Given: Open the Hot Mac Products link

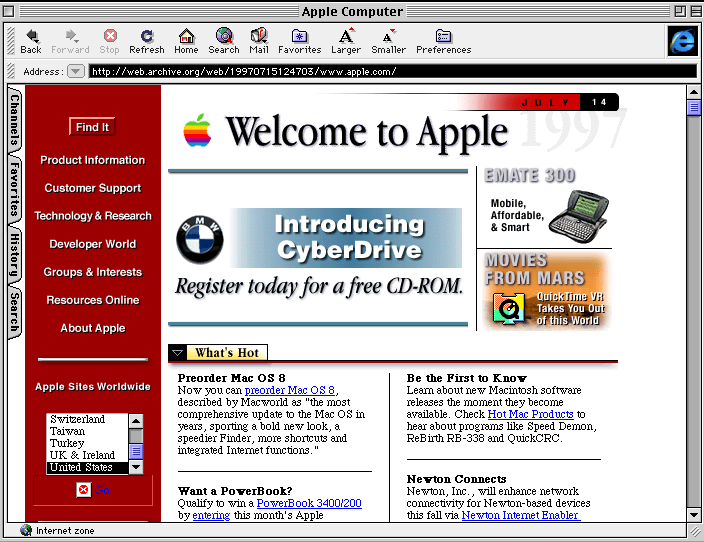Looking at the screenshot, I should coord(530,414).
